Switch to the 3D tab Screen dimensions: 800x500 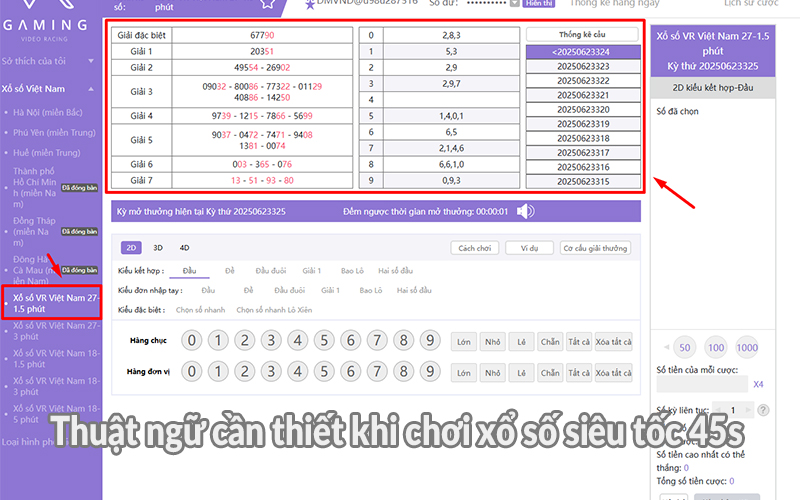[158, 247]
